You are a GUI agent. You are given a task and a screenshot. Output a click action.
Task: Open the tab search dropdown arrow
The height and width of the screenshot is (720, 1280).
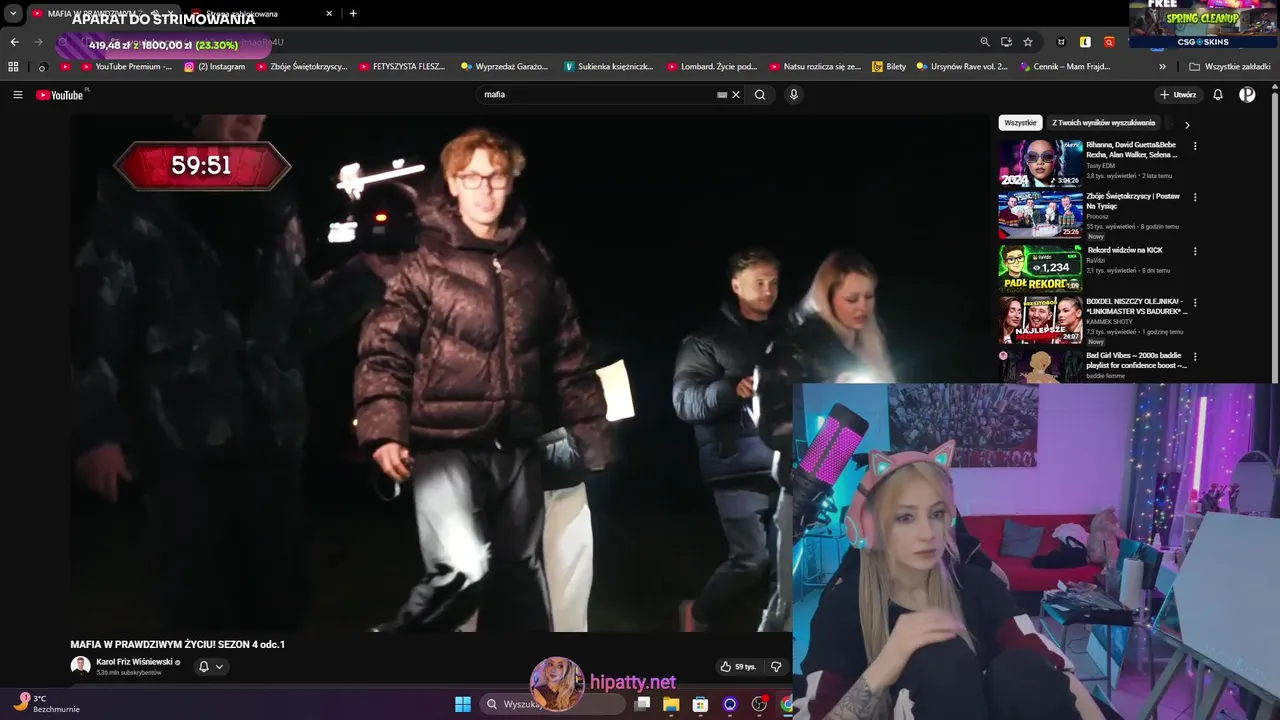coord(13,13)
